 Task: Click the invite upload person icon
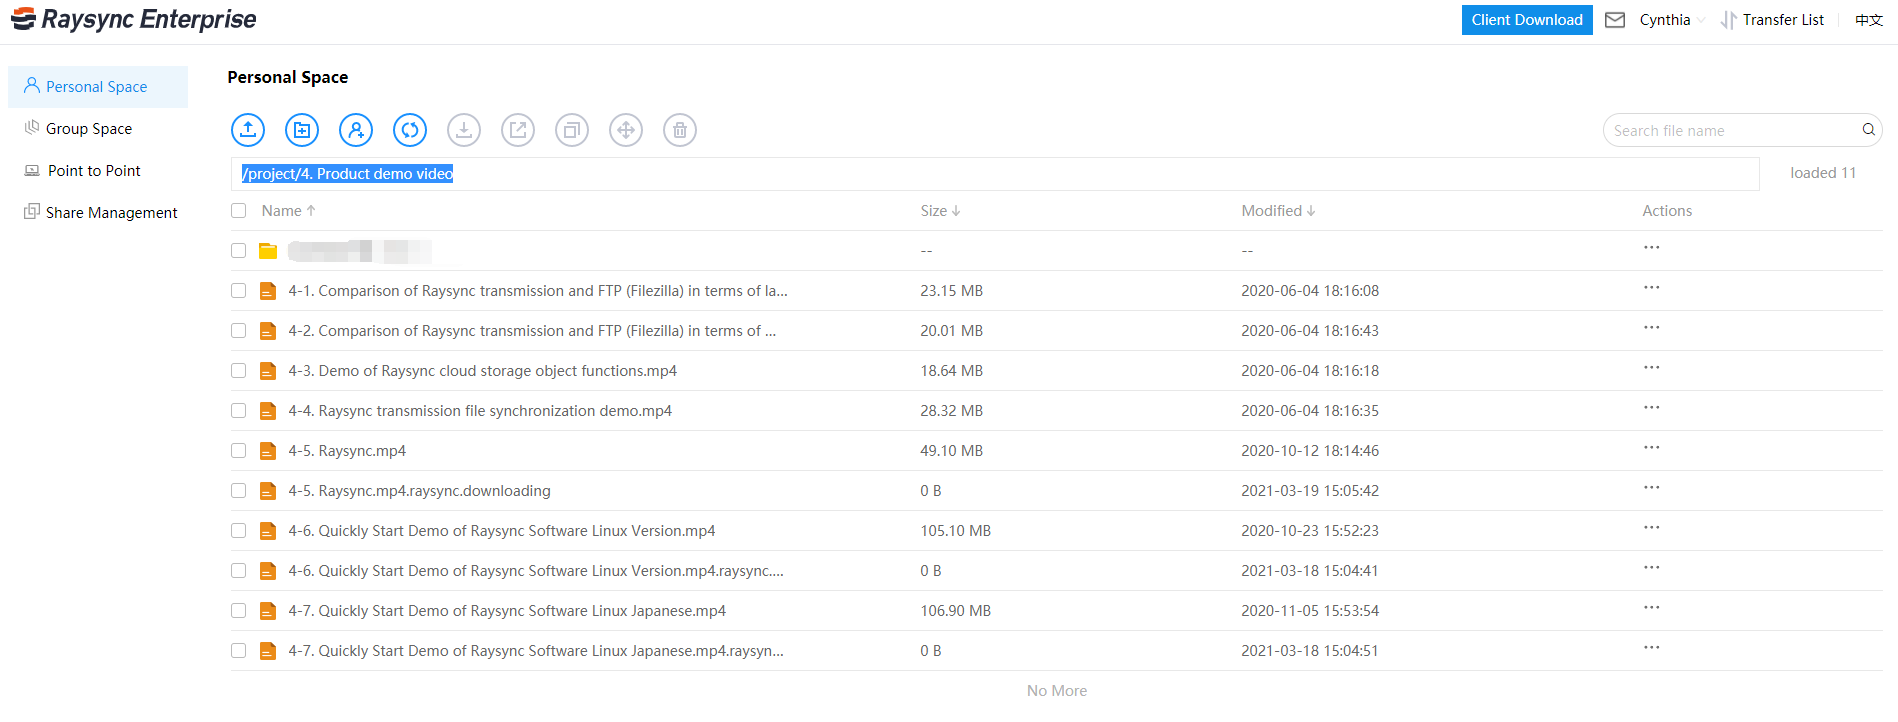pyautogui.click(x=356, y=130)
